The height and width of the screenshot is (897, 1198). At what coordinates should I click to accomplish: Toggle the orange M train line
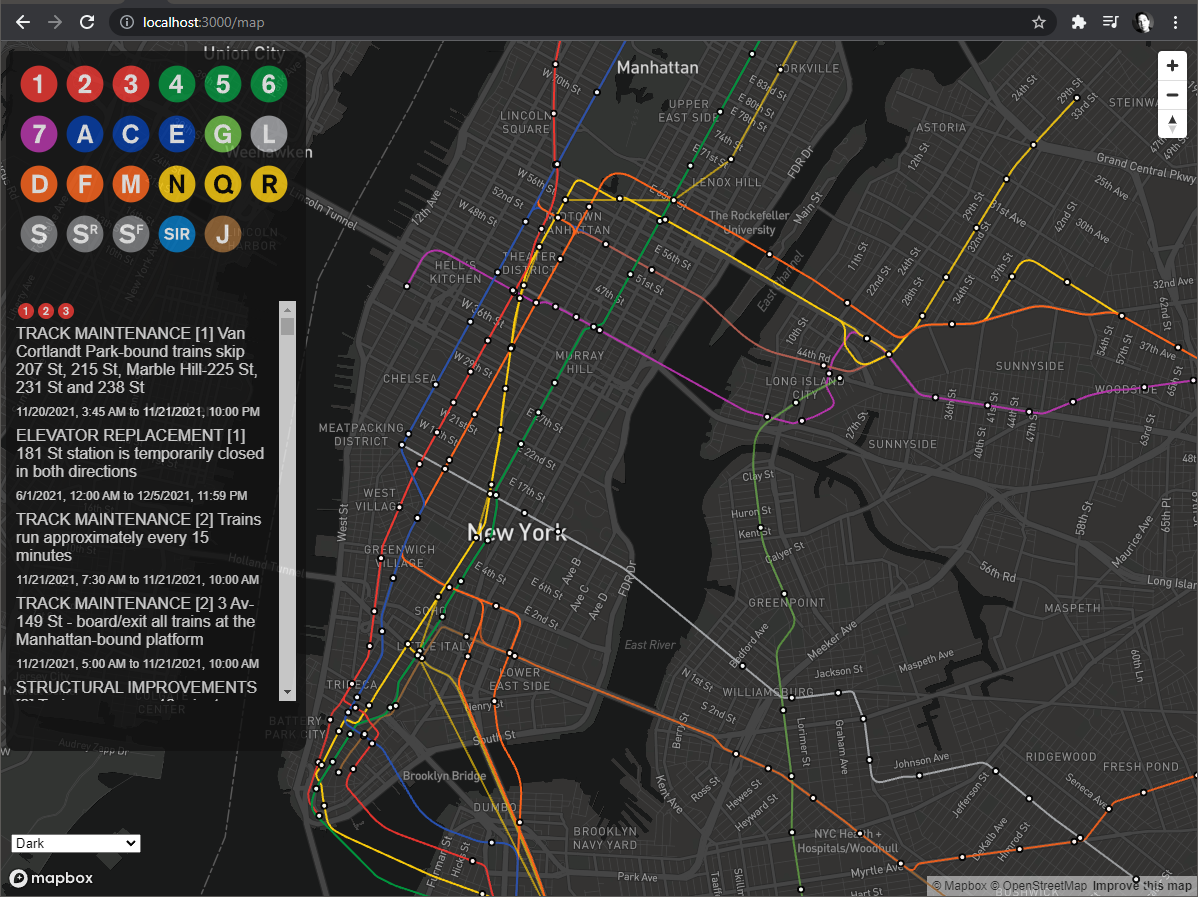[131, 184]
